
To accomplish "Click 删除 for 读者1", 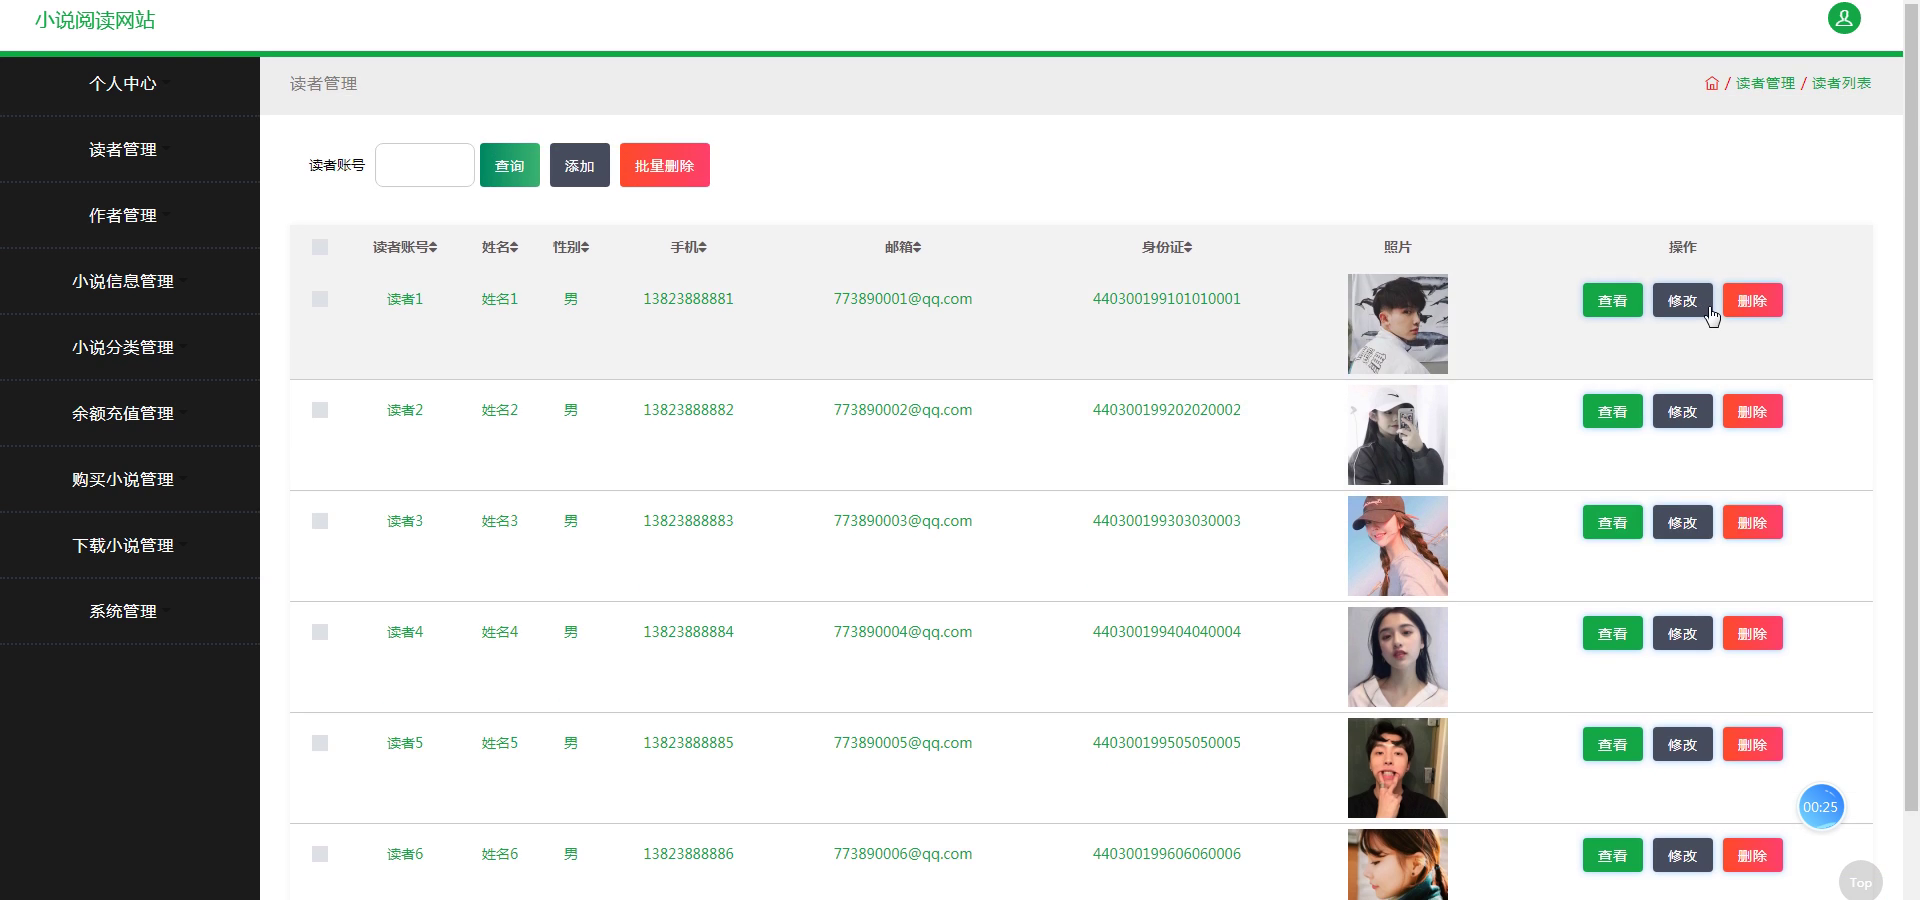I will [x=1753, y=300].
